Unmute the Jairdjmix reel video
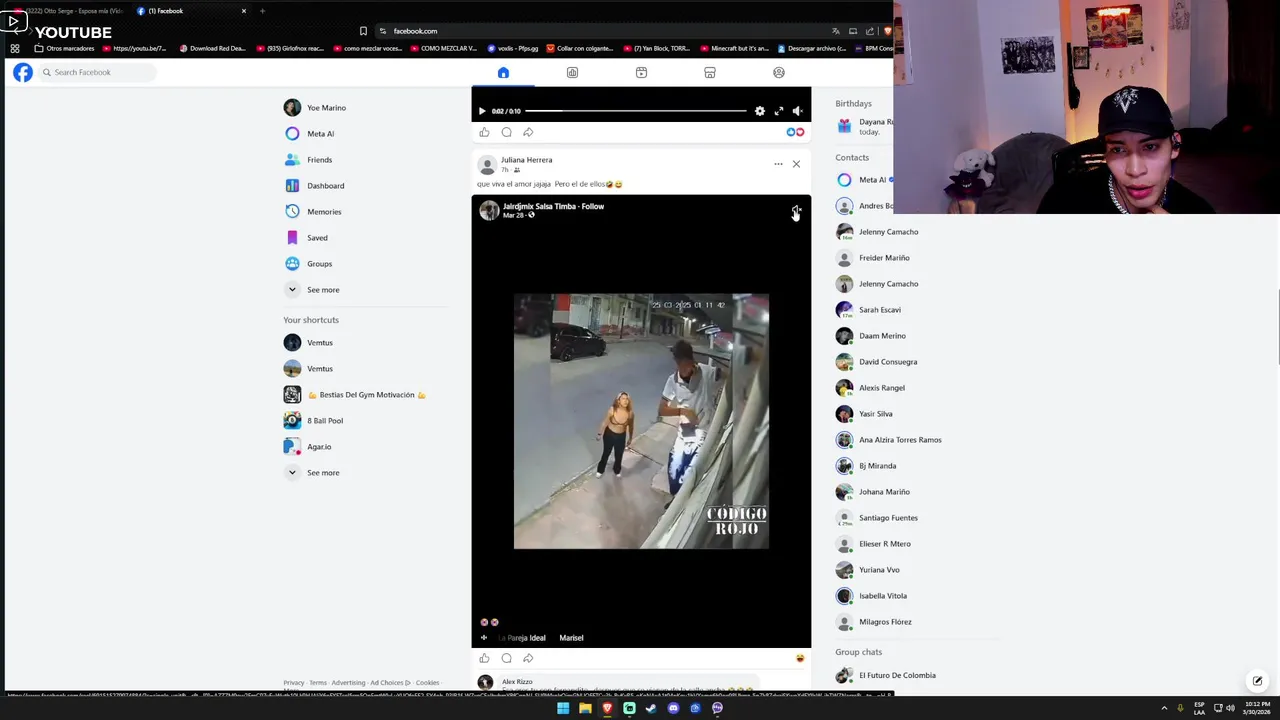1280x720 pixels. click(796, 210)
